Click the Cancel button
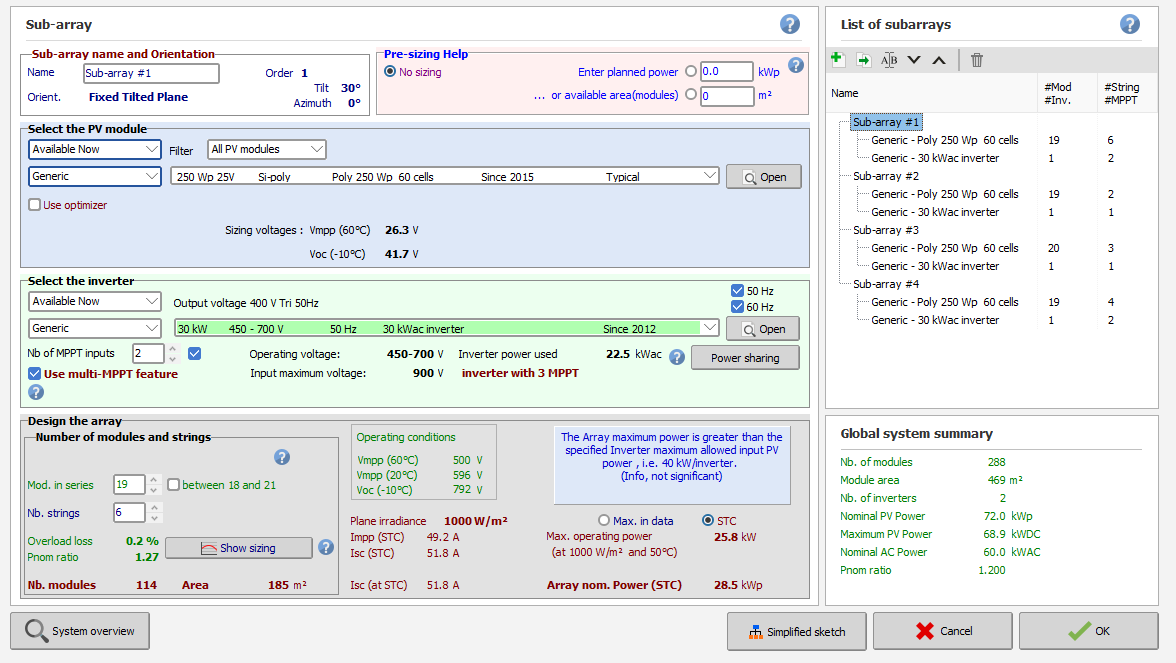Screen dimensions: 1176x663 pos(943,632)
